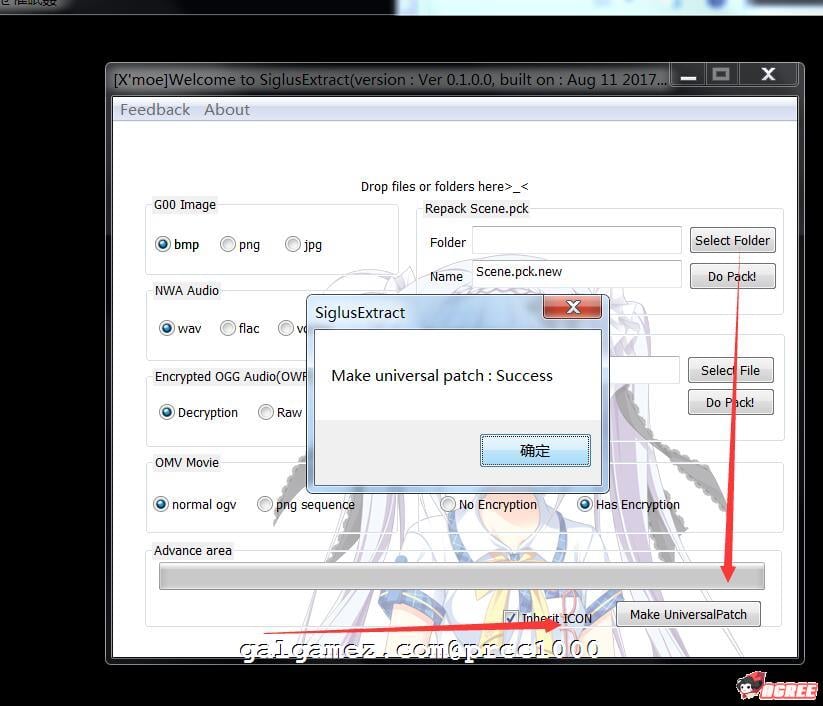Open the About menu
823x706 pixels.
[227, 110]
